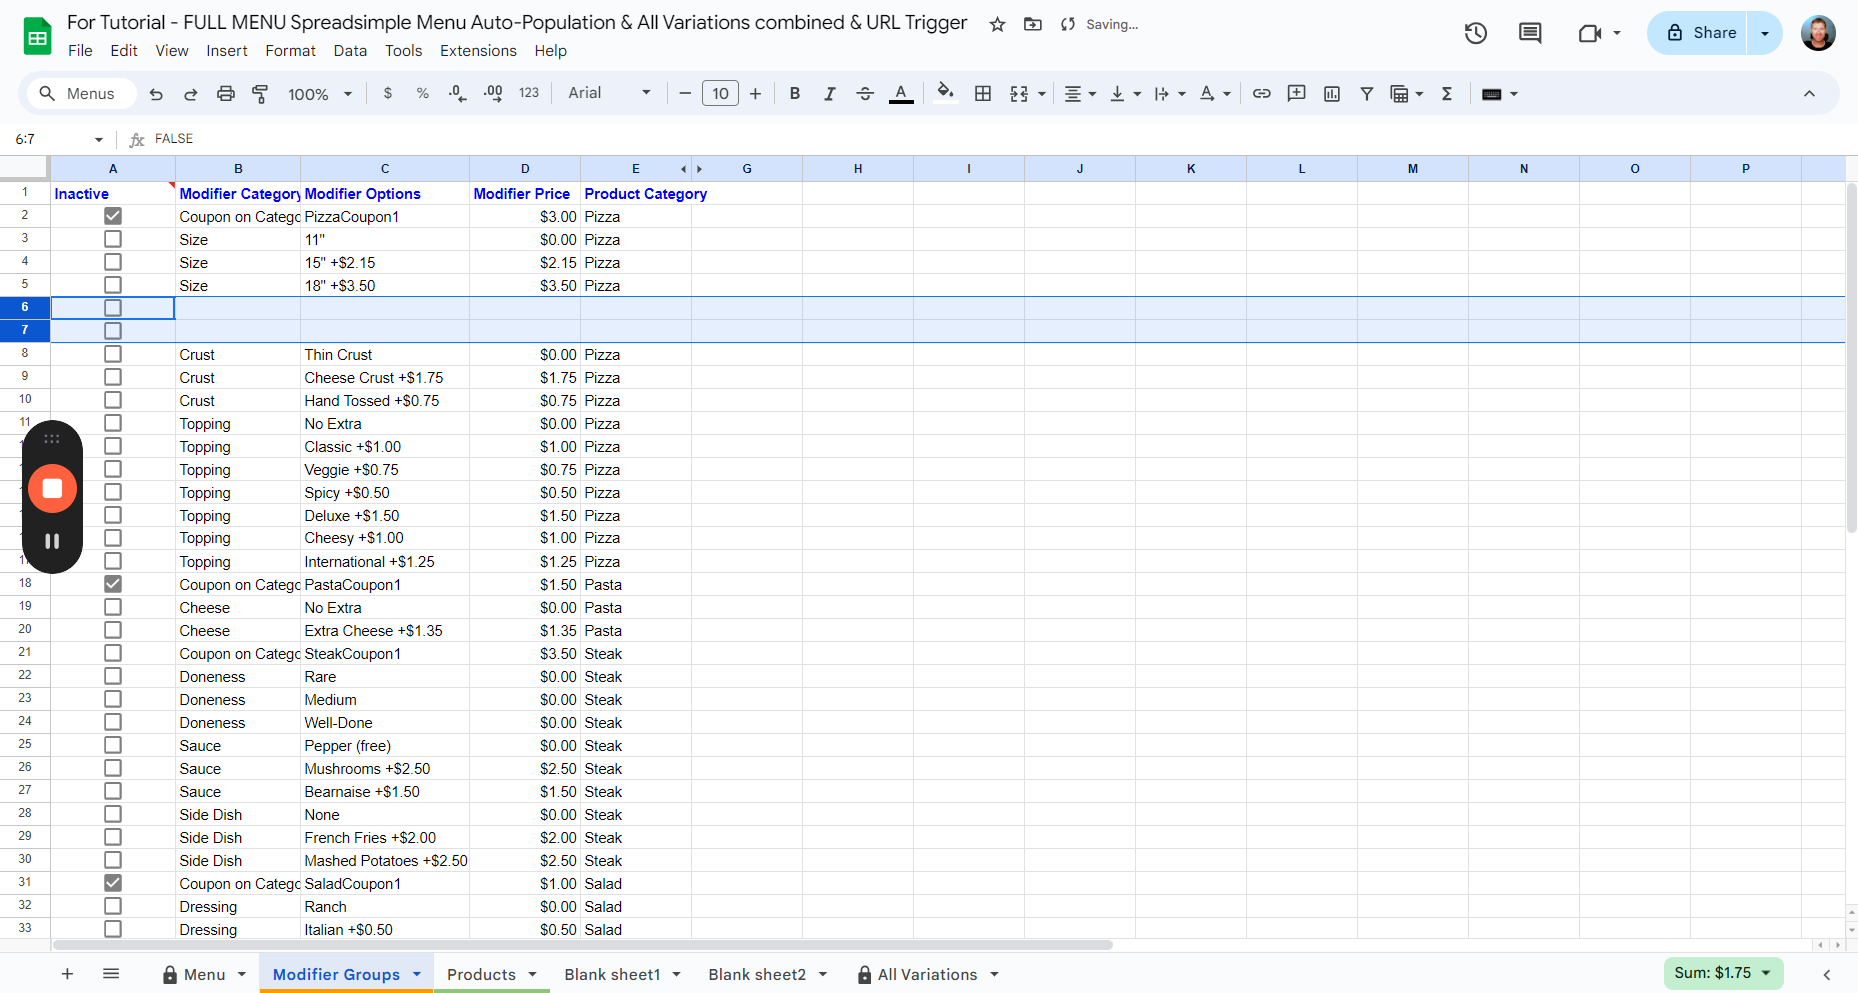Open vertical align dropdown
Viewport: 1858px width, 993px height.
(x=1125, y=94)
